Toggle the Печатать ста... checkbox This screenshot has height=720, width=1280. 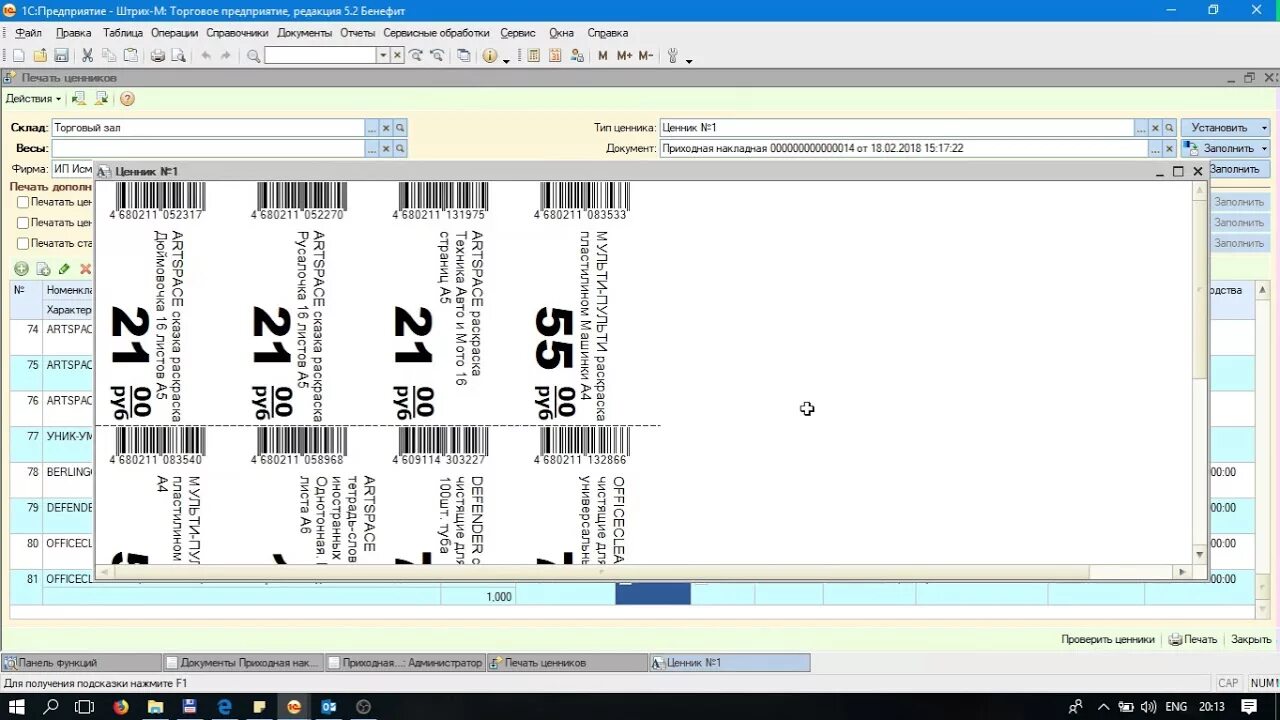click(x=23, y=243)
